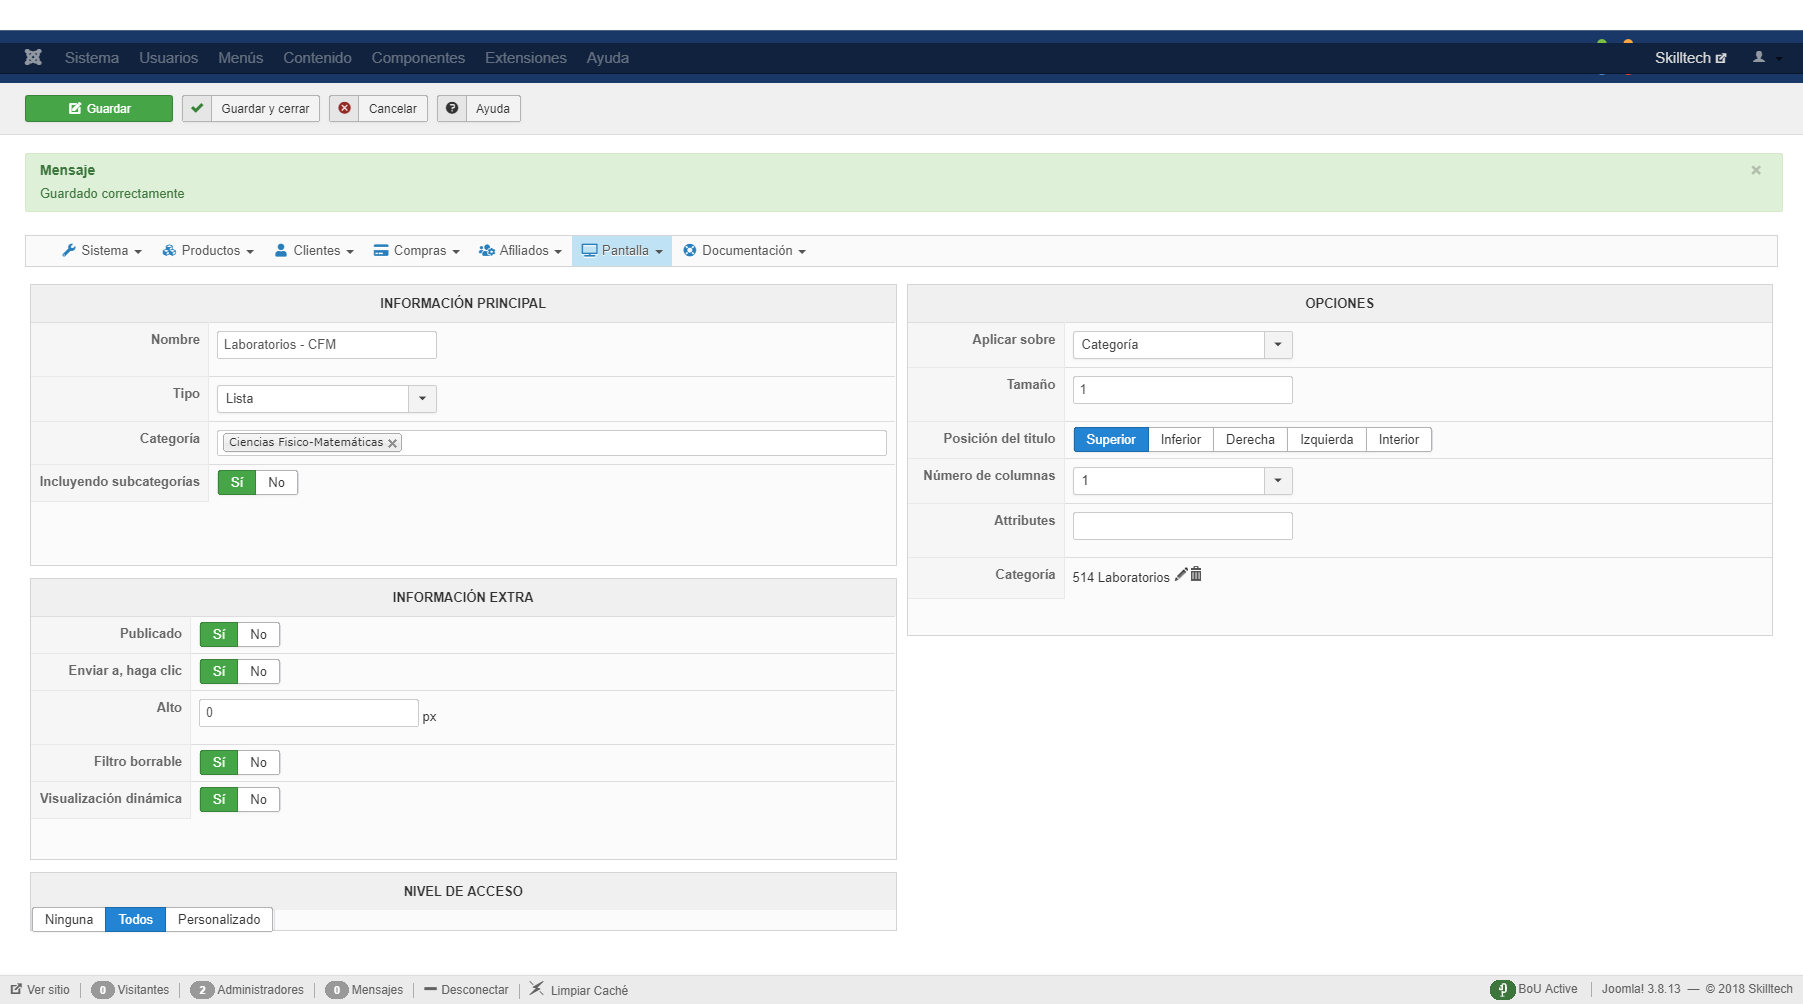Screen dimensions: 1803x1004
Task: Click the checkmark icon beside Guardar y cerrar
Action: coord(197,108)
